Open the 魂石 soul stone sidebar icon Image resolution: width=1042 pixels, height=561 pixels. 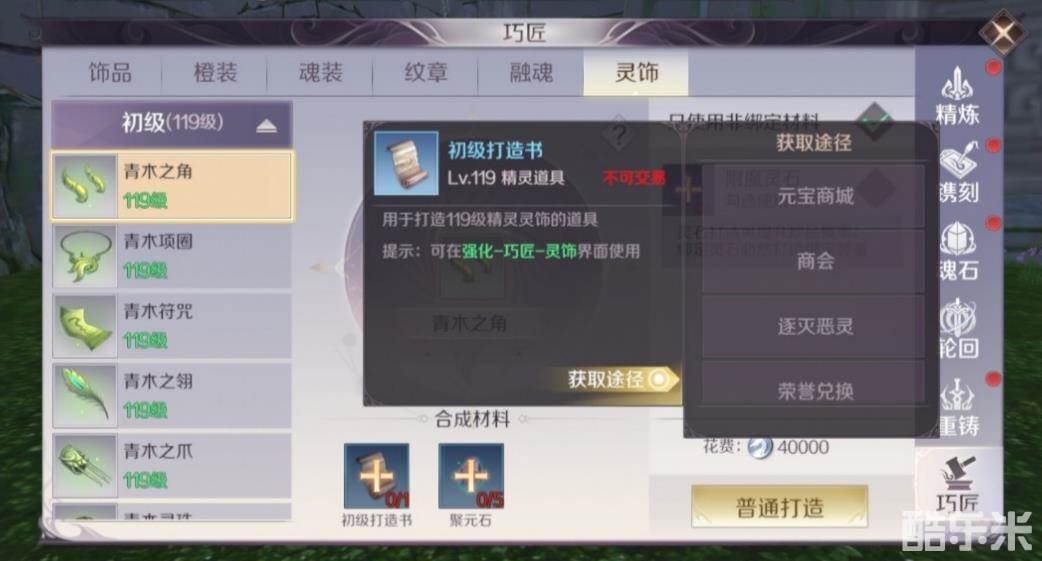click(958, 250)
